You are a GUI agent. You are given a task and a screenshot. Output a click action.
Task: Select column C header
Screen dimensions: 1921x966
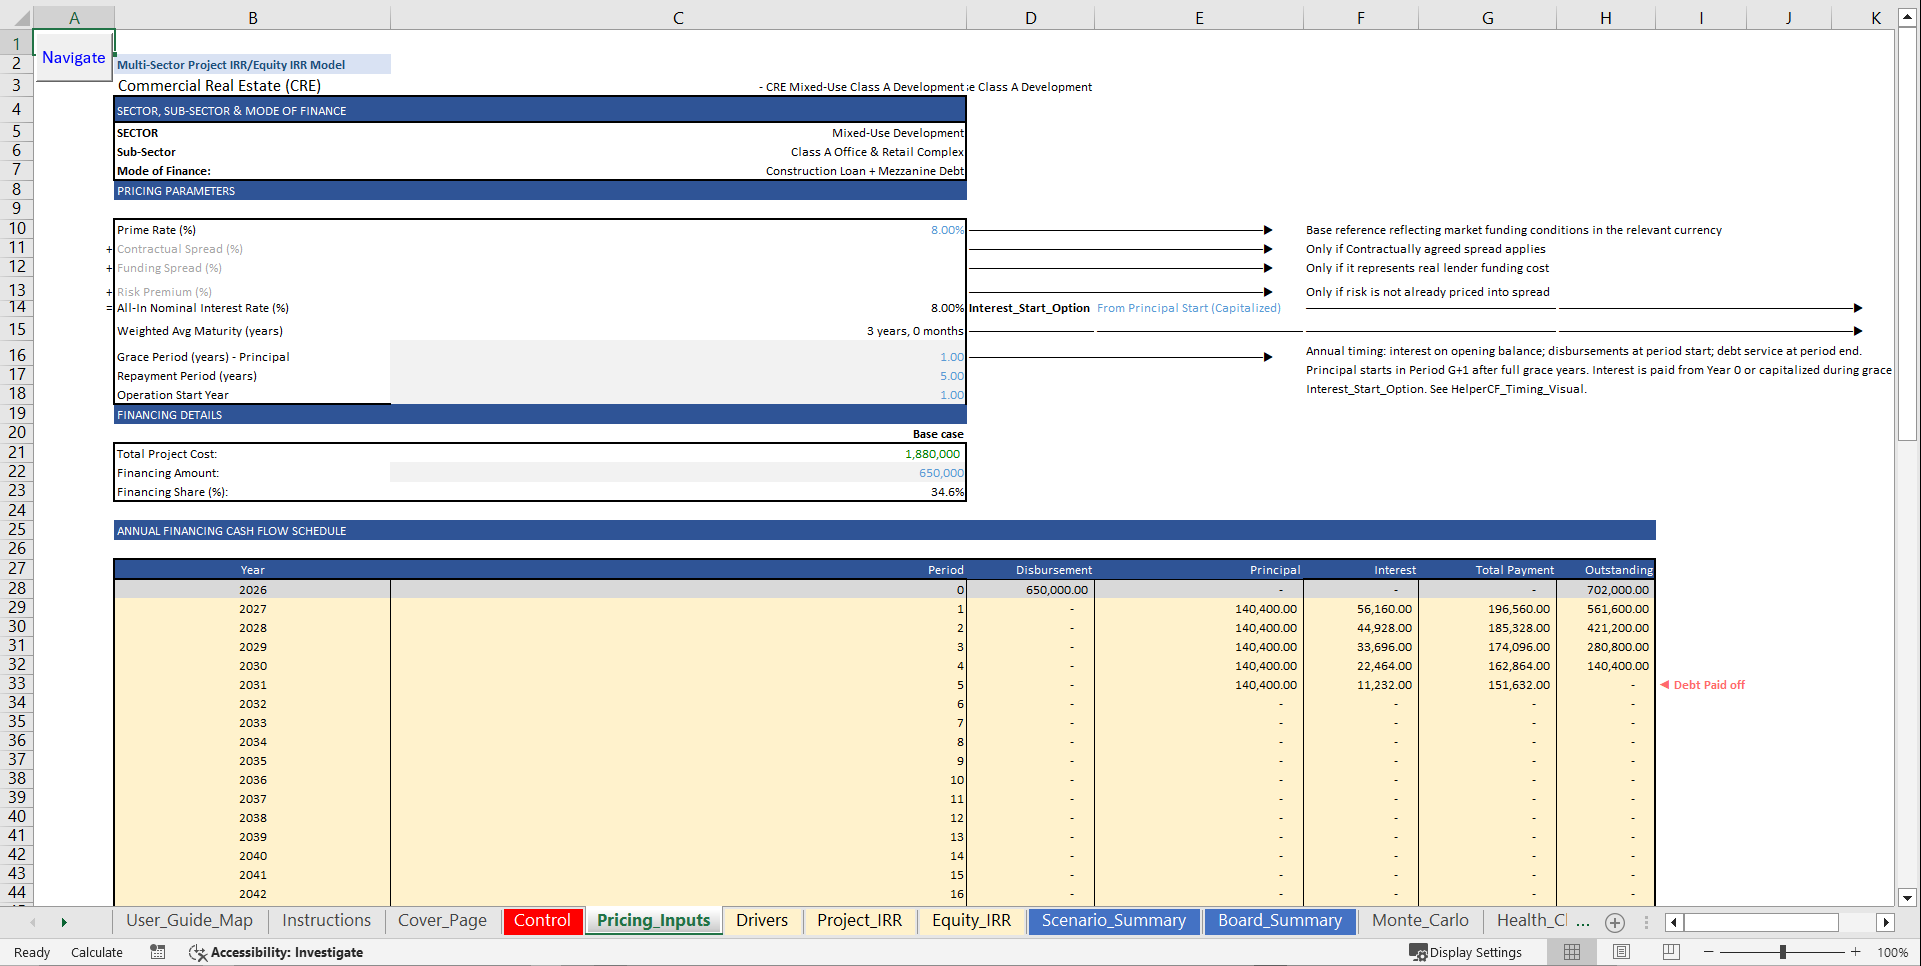pyautogui.click(x=678, y=18)
